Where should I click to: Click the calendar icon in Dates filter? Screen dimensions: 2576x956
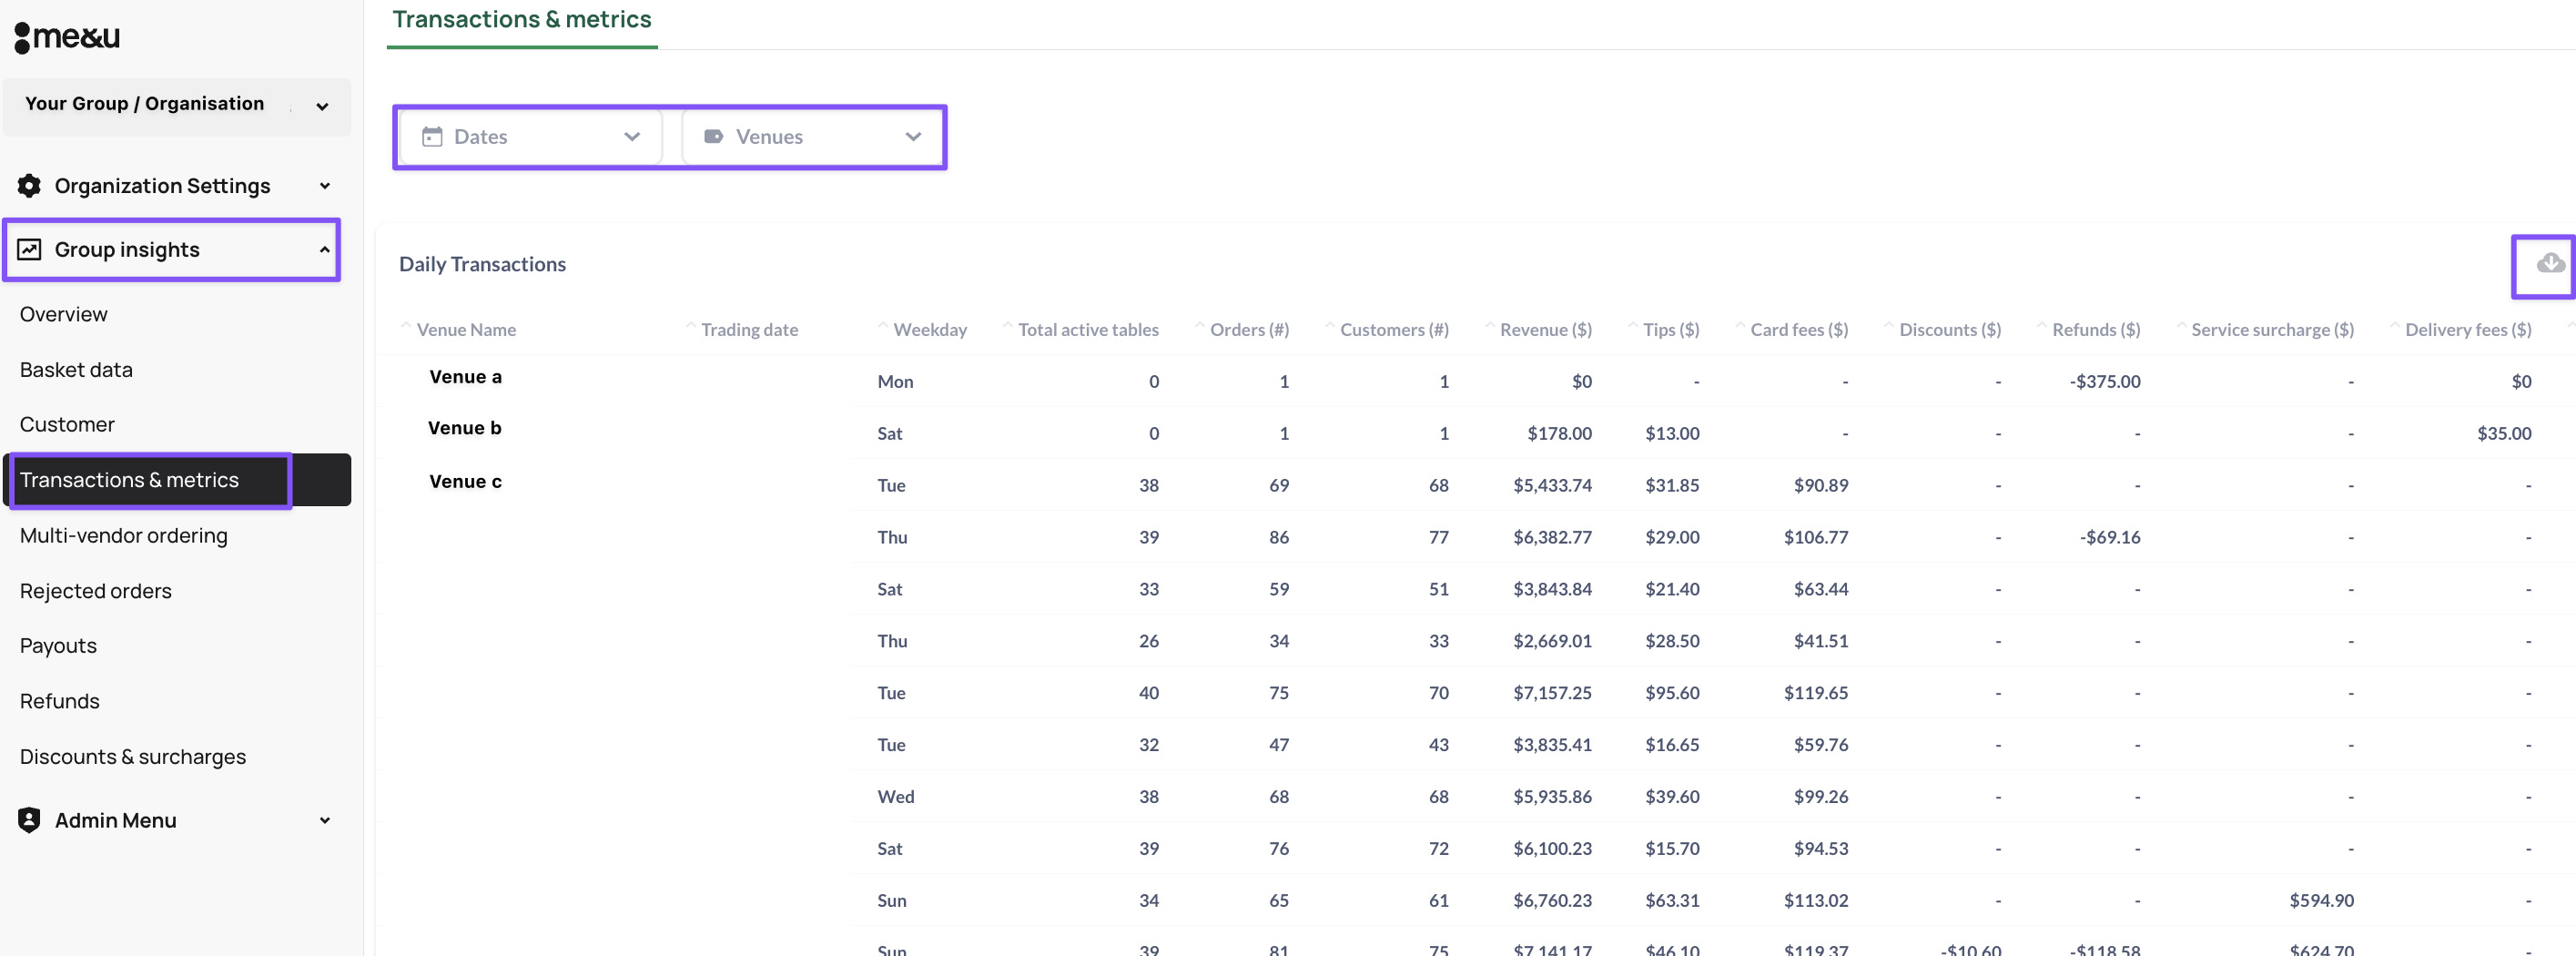pos(432,137)
